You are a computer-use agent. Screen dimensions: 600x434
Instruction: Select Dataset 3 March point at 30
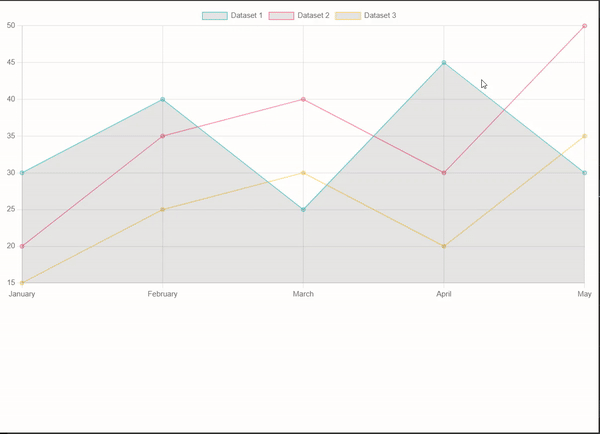point(303,173)
